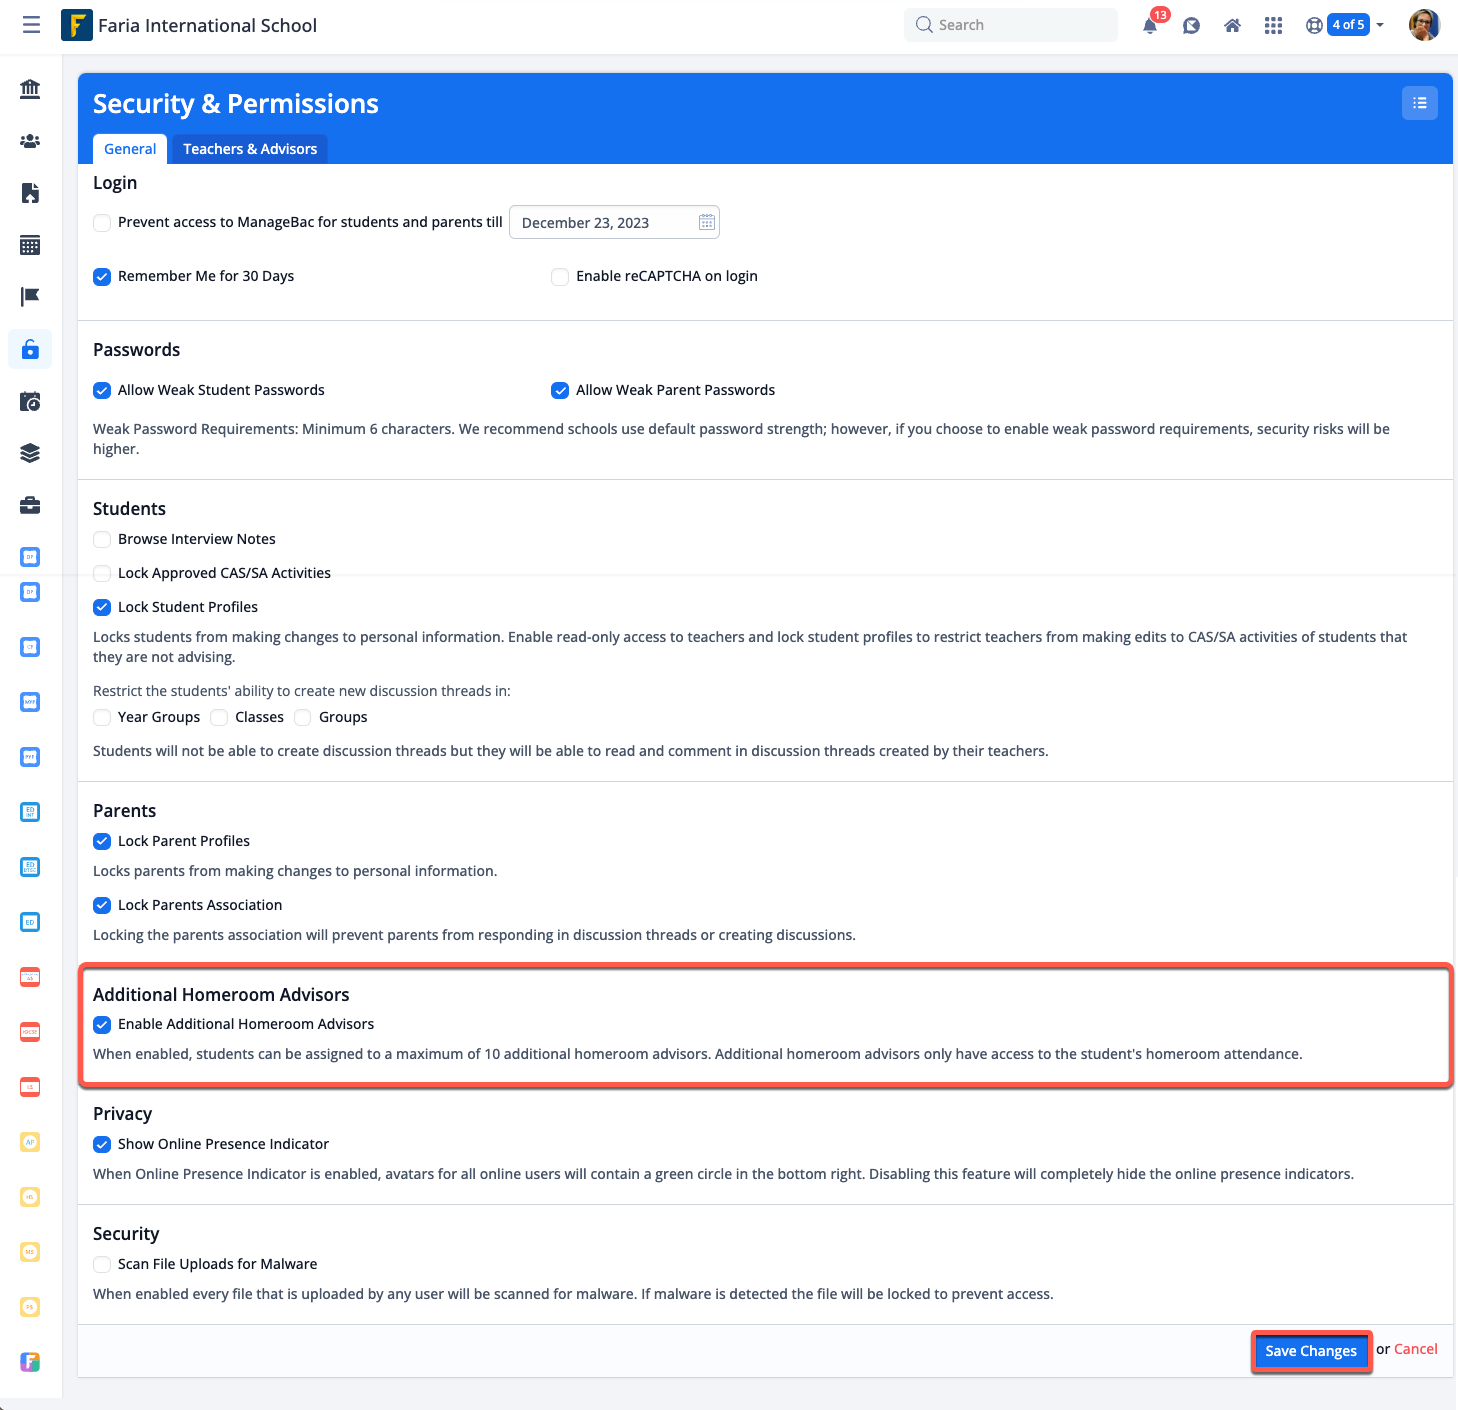The image size is (1458, 1410).
Task: Click the flag icon in sidebar
Action: (x=30, y=297)
